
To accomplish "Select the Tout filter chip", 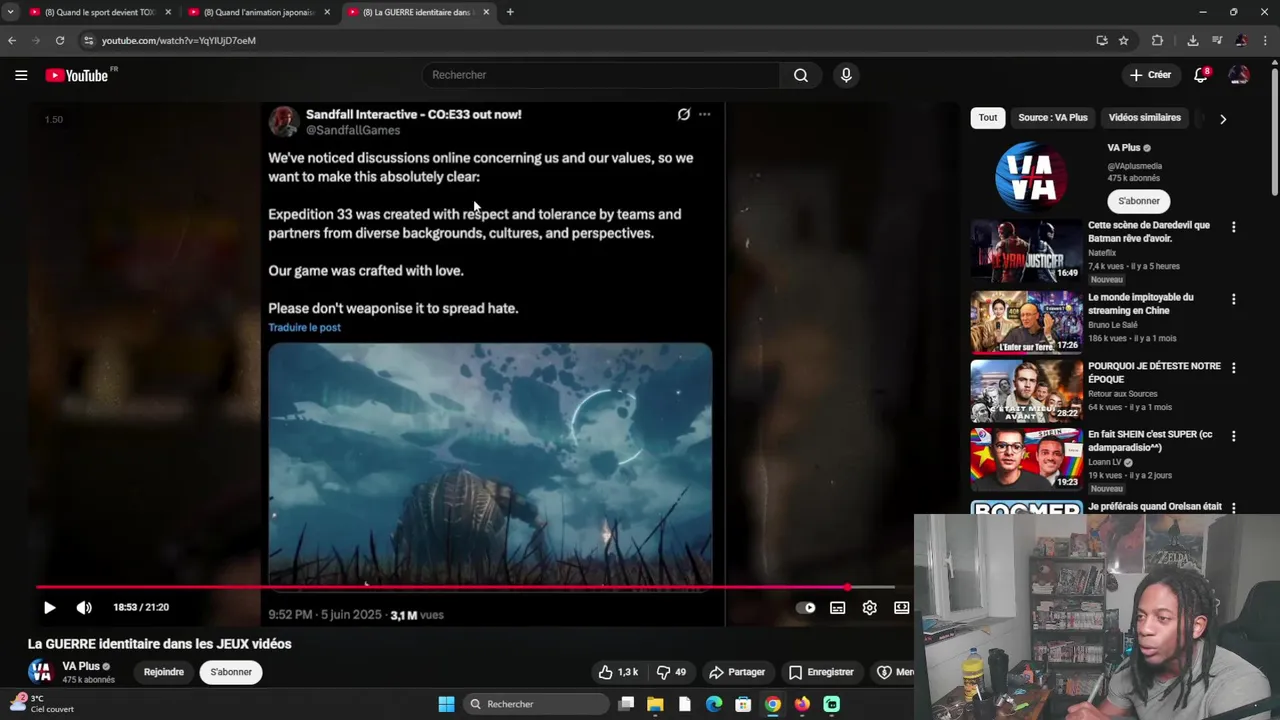I will (x=988, y=118).
